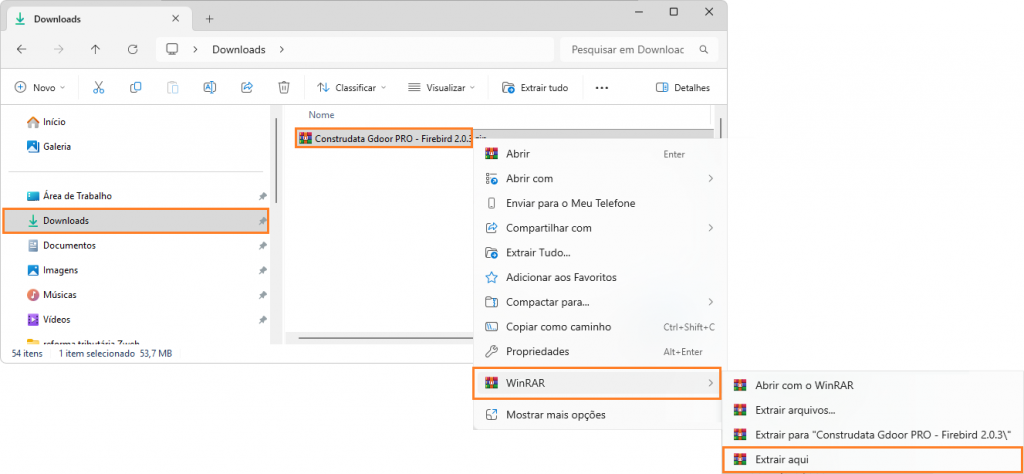The image size is (1024, 474).
Task: Click the Delete trash icon in toolbar
Action: (x=283, y=87)
